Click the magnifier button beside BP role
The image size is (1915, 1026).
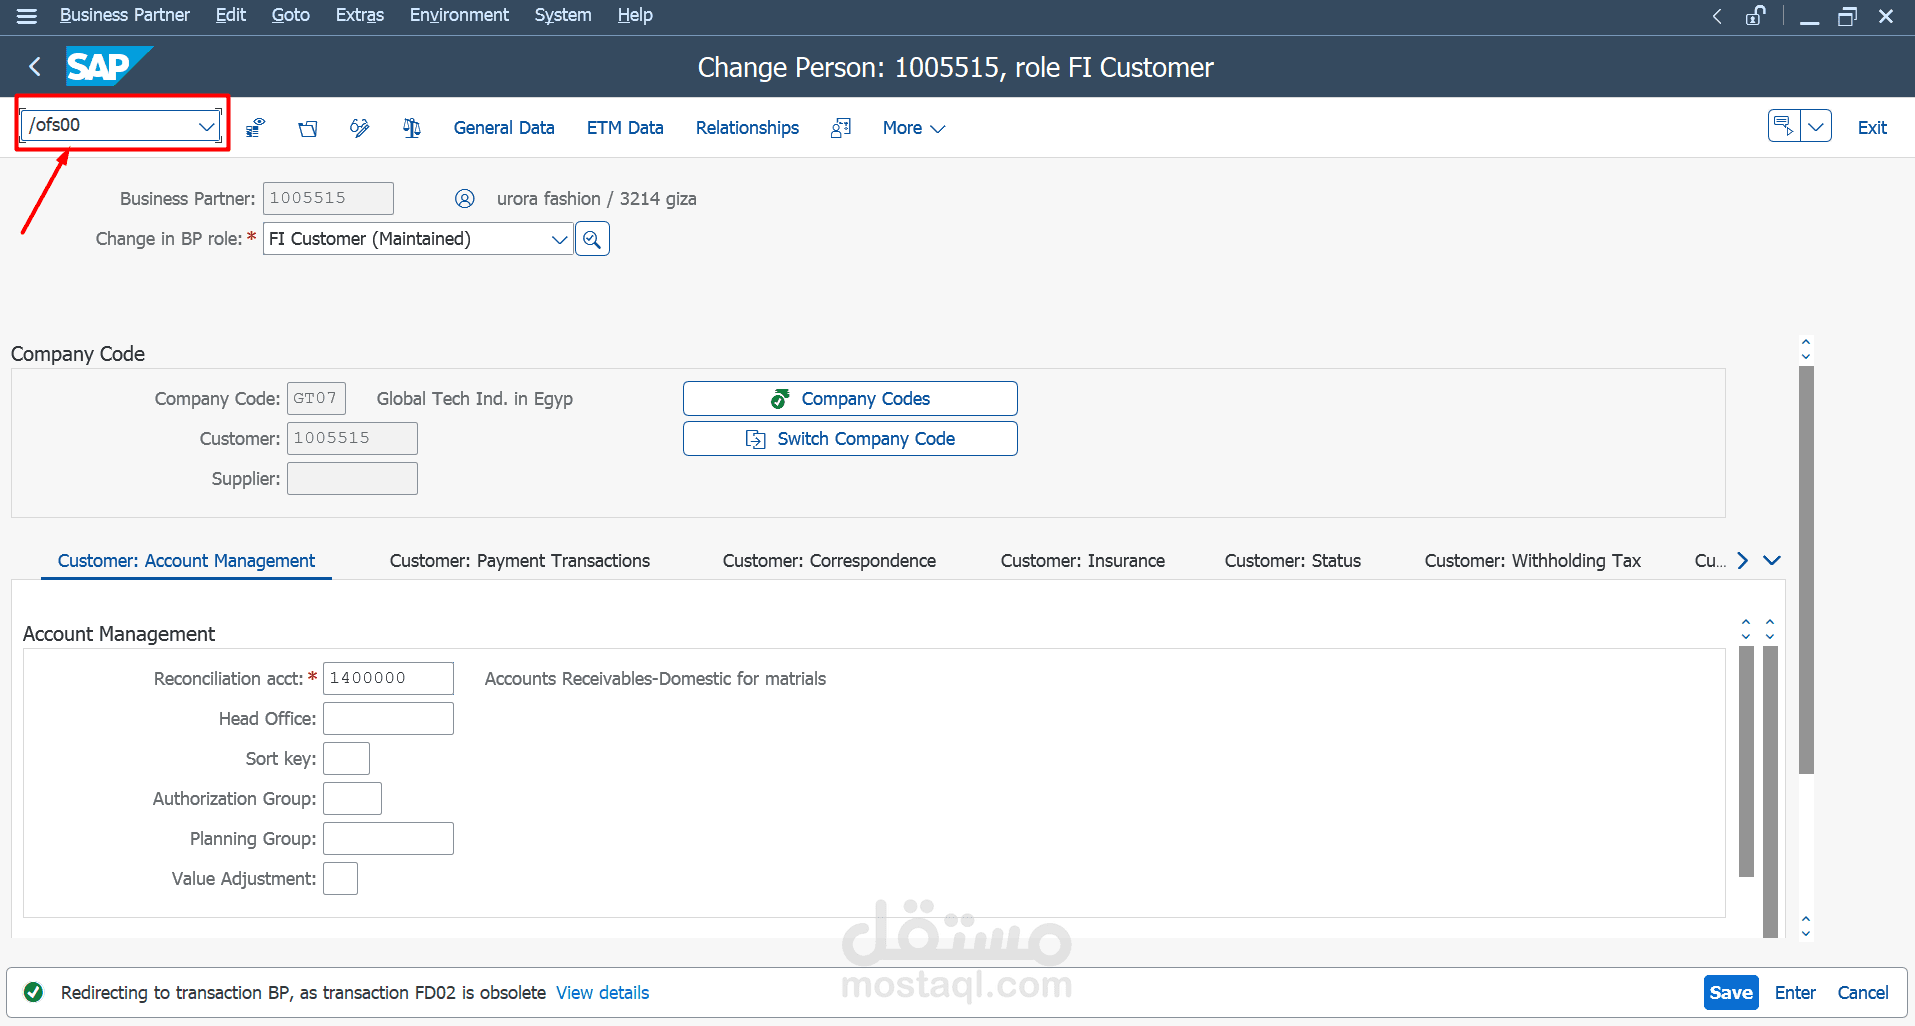click(x=593, y=239)
